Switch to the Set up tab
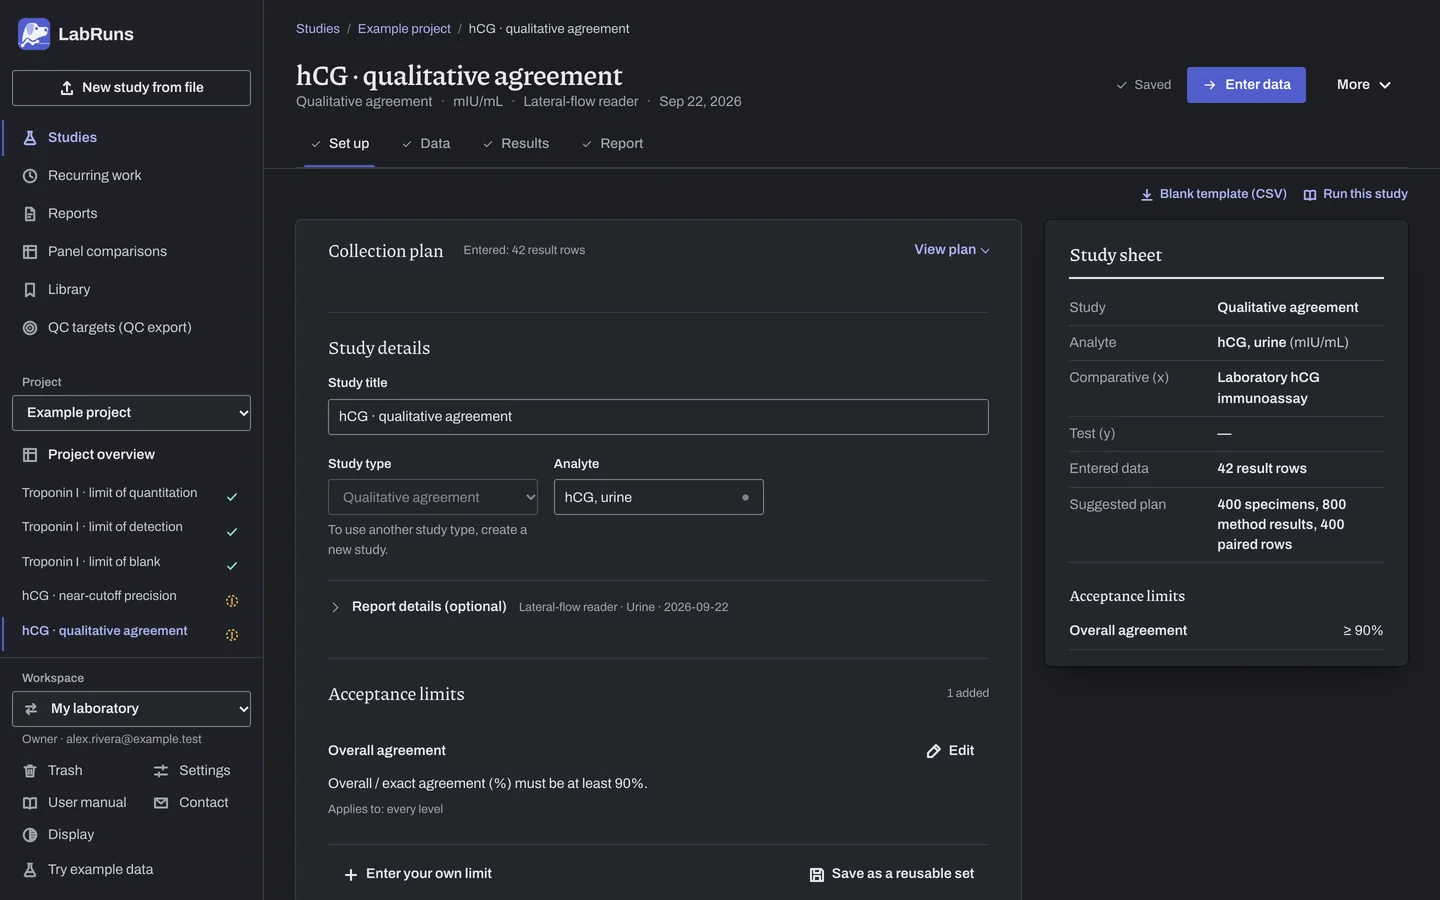Image resolution: width=1440 pixels, height=900 pixels. click(x=339, y=144)
